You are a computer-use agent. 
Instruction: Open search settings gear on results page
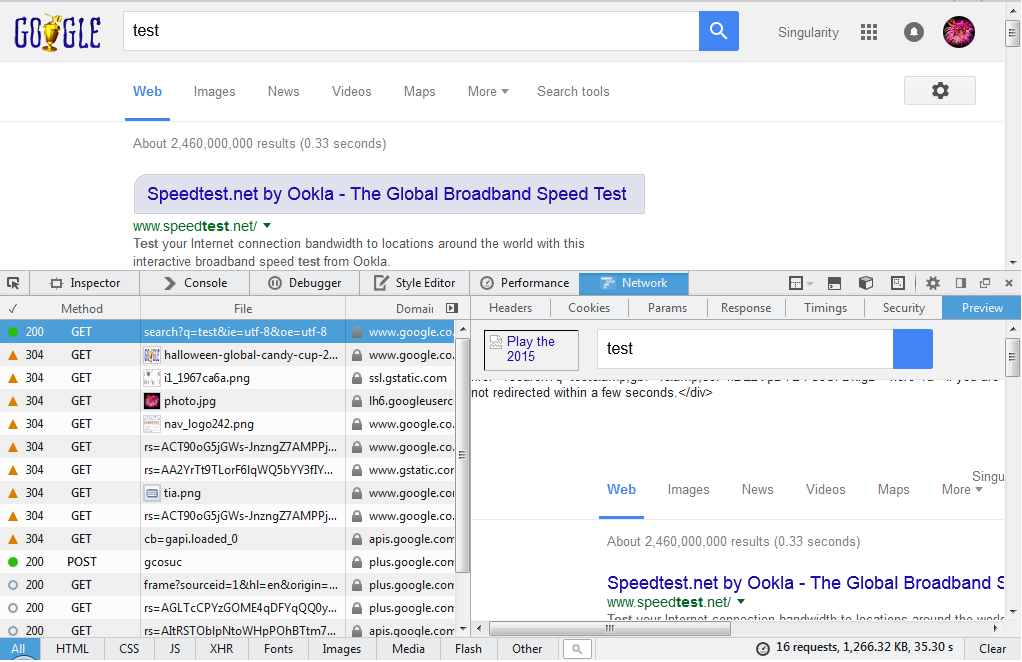(939, 91)
